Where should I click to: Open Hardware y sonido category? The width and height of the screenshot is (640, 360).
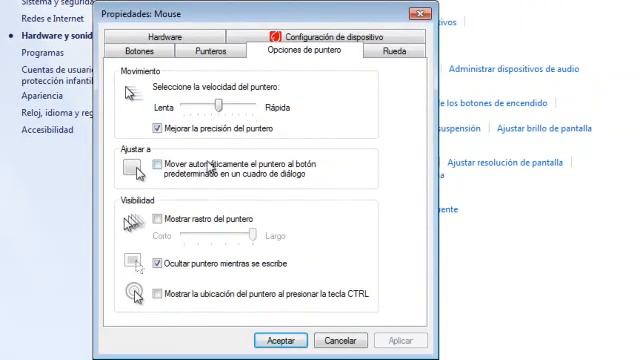[x=57, y=36]
